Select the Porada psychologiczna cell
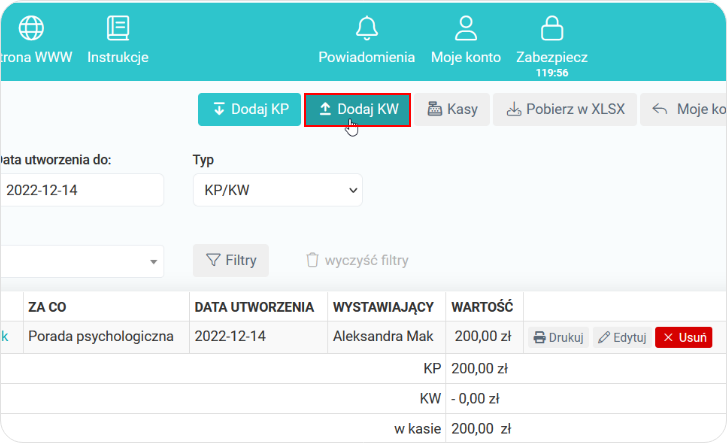Viewport: 727px width, 443px height. click(x=106, y=337)
